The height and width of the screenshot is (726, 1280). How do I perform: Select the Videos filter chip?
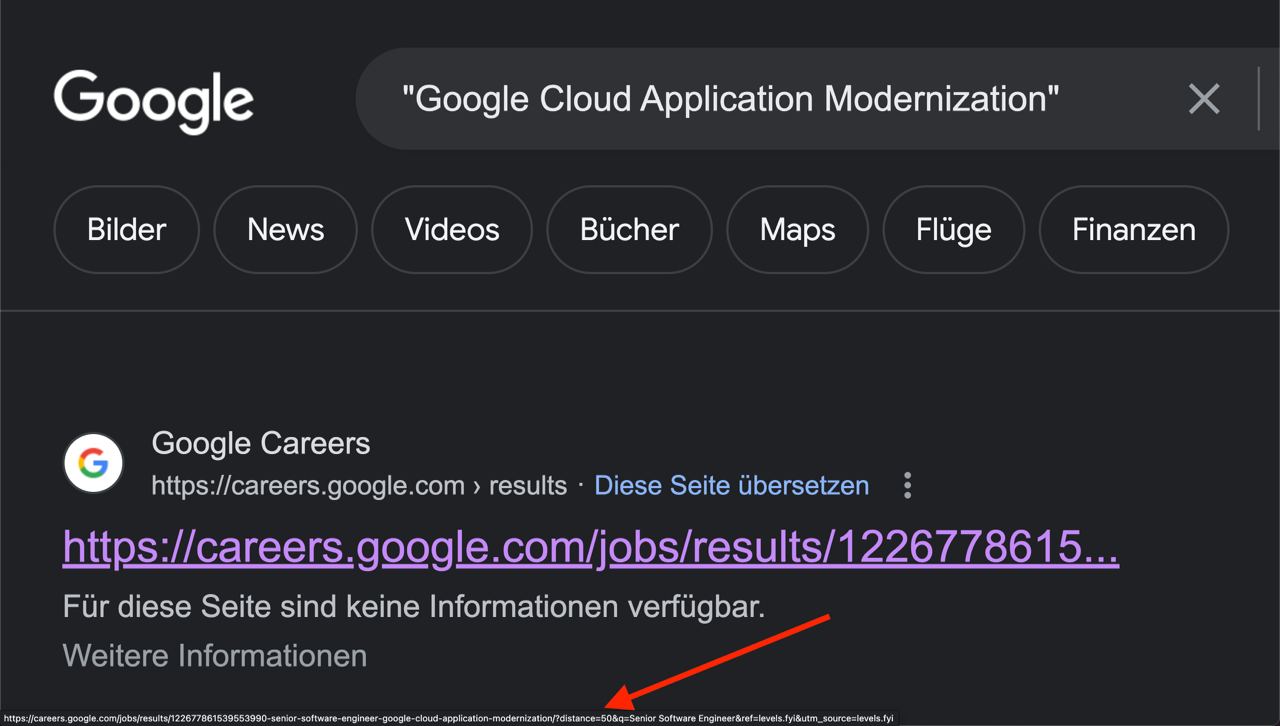[x=452, y=230]
